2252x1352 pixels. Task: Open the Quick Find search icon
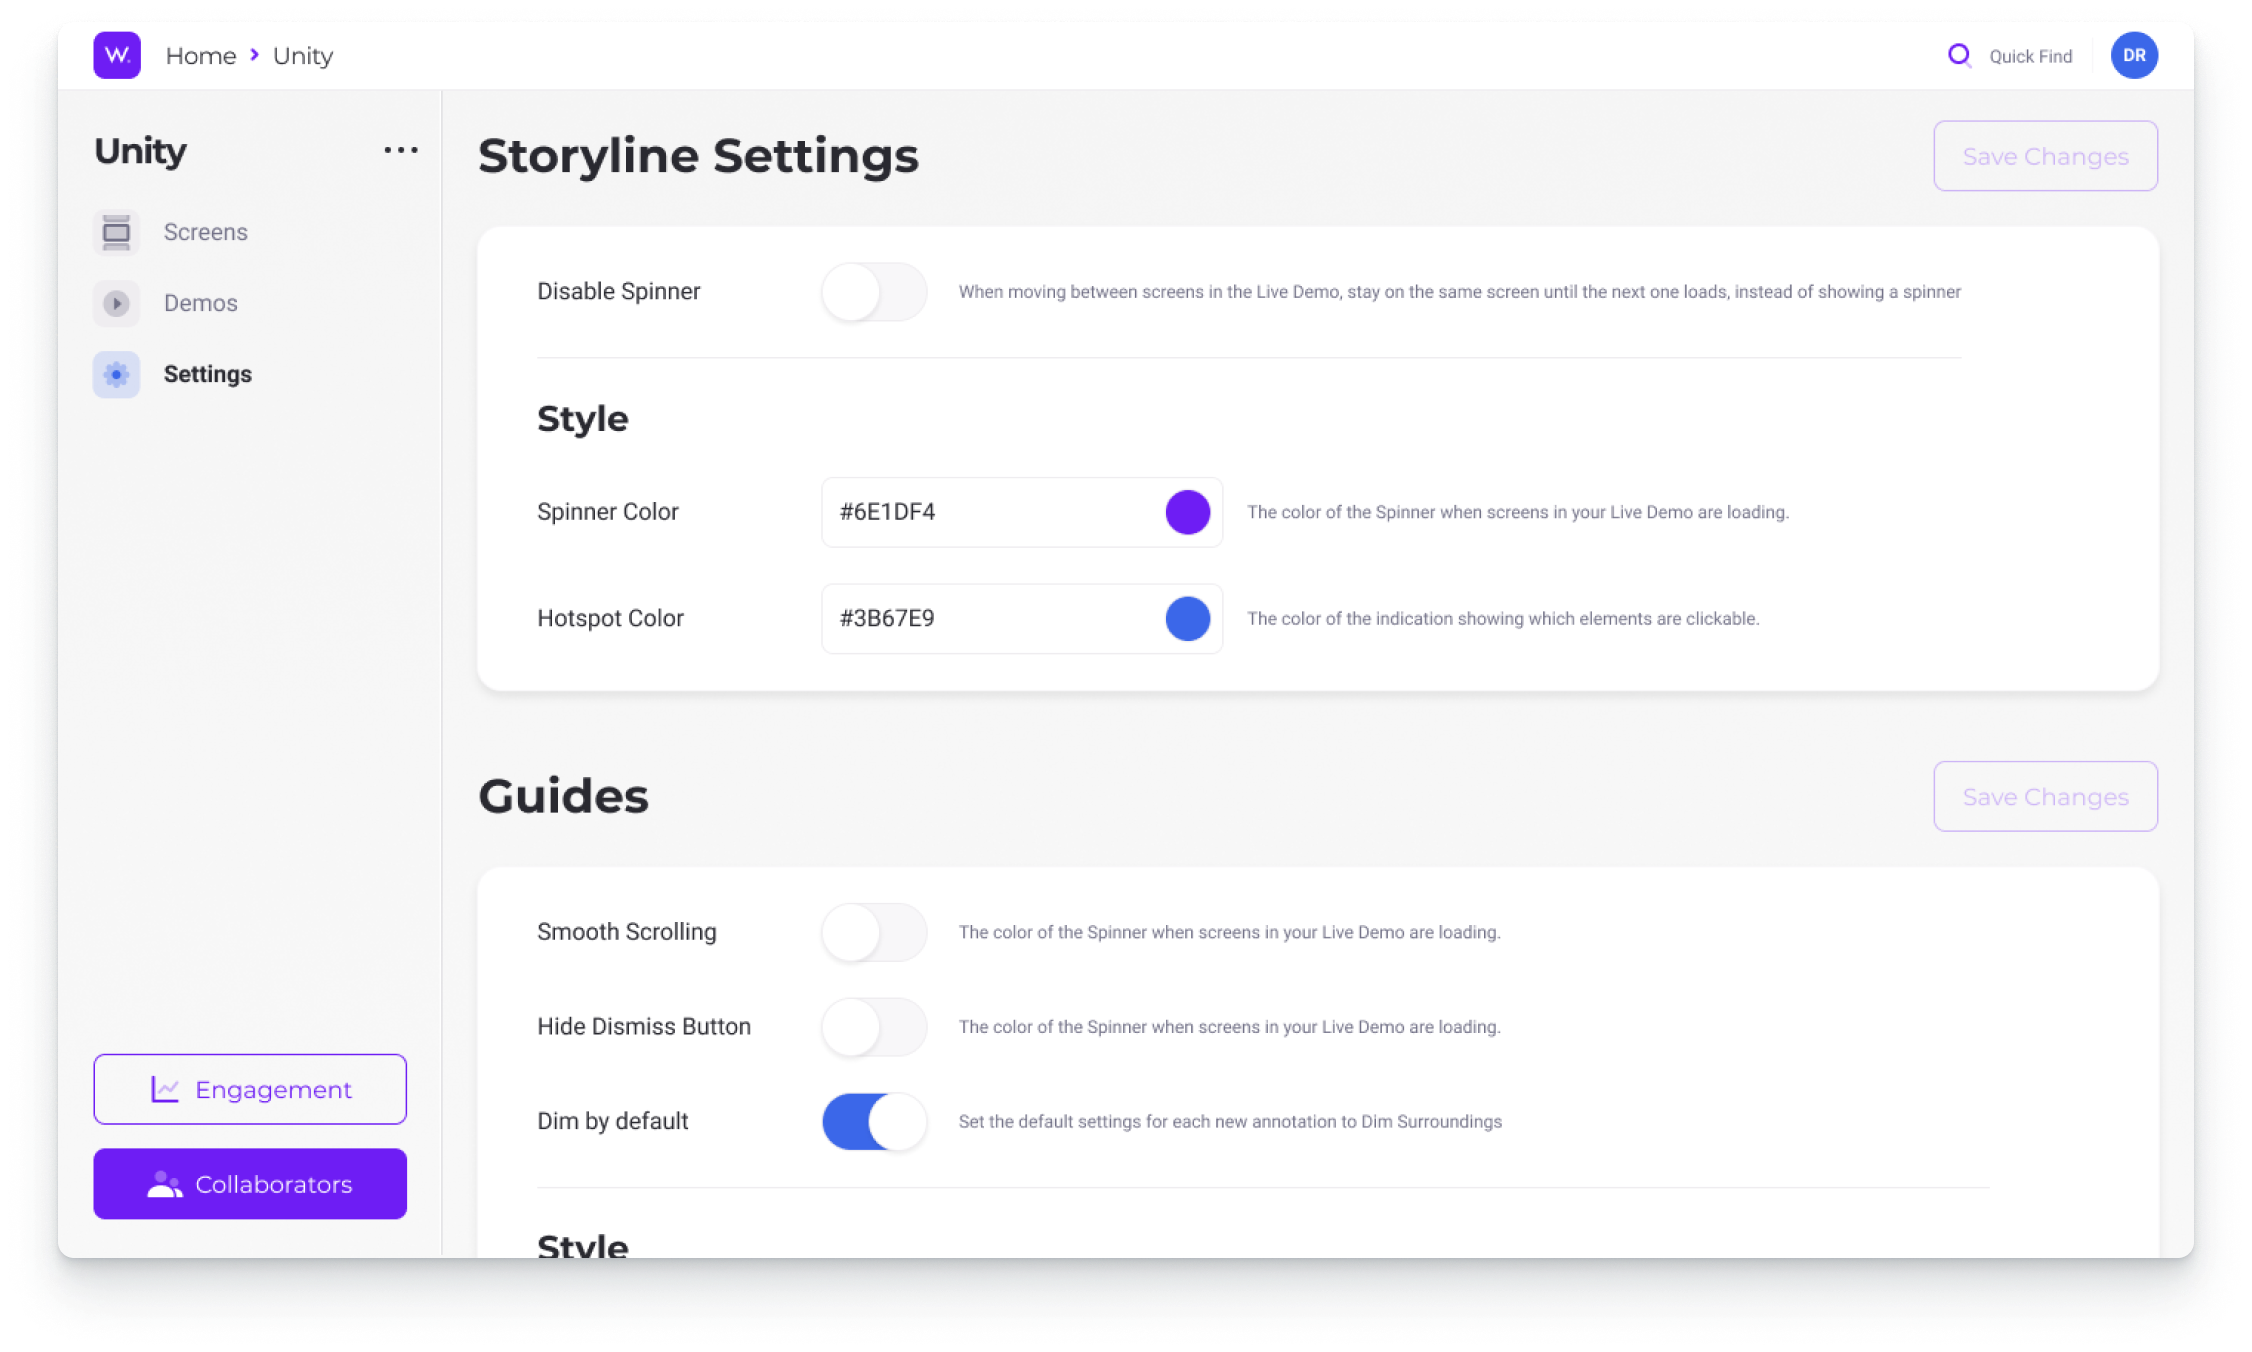(x=1959, y=55)
